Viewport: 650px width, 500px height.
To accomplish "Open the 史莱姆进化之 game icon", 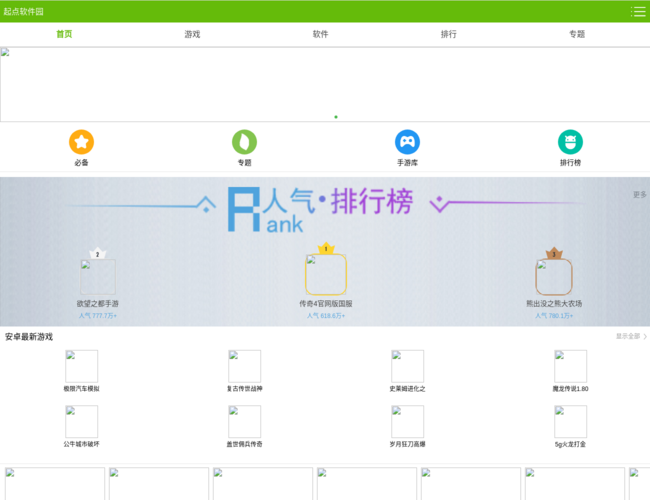I will [407, 366].
